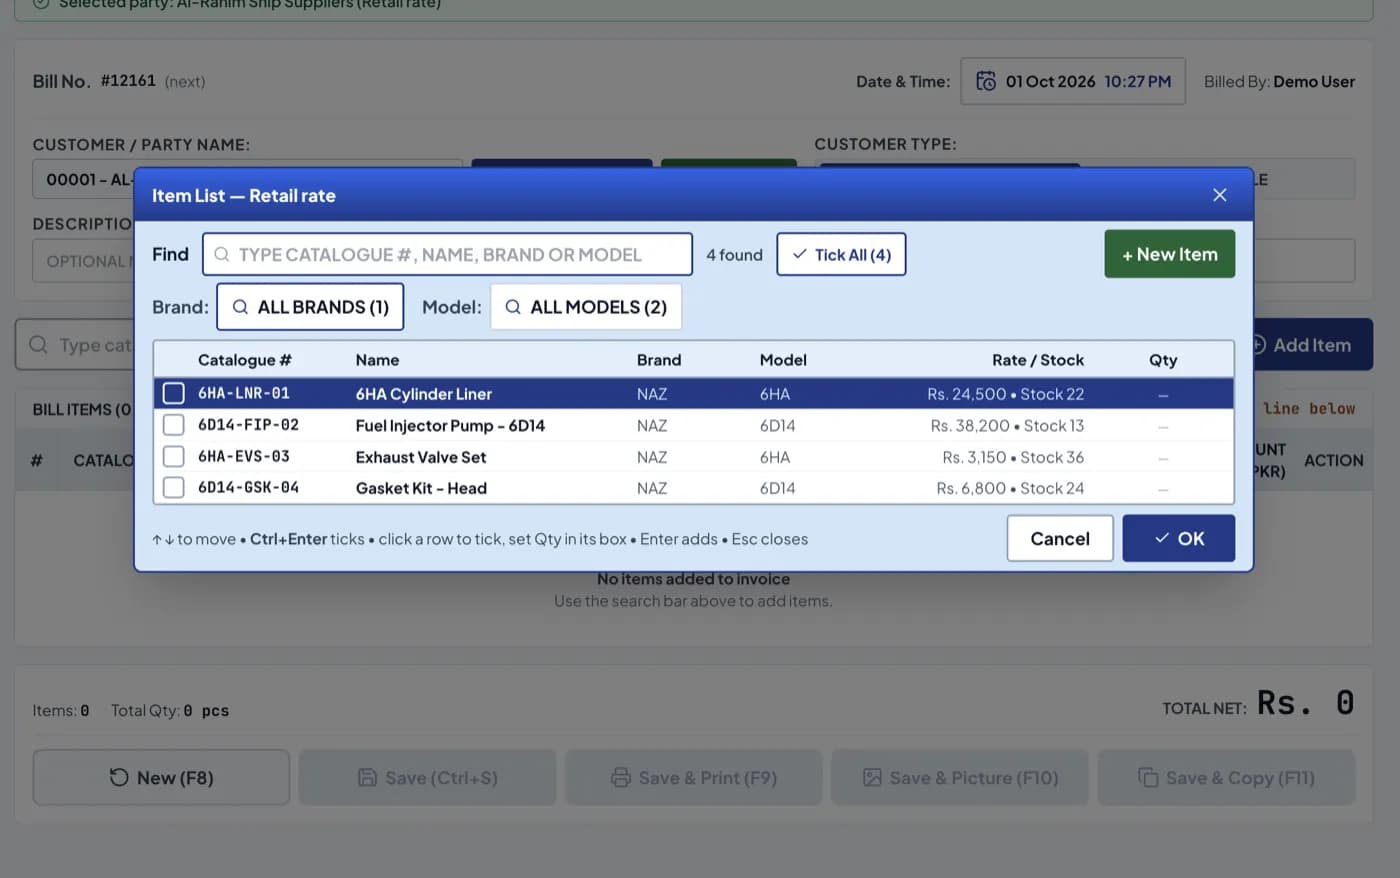Click Rs. 3,150 • Stock 36 cell

pos(1013,457)
